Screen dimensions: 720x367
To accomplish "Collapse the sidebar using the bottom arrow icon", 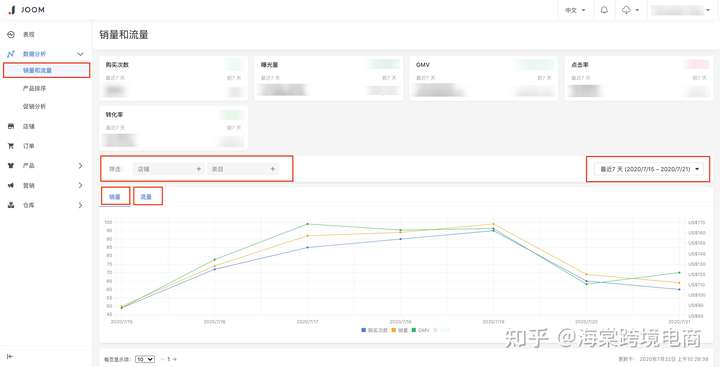I will 10,356.
